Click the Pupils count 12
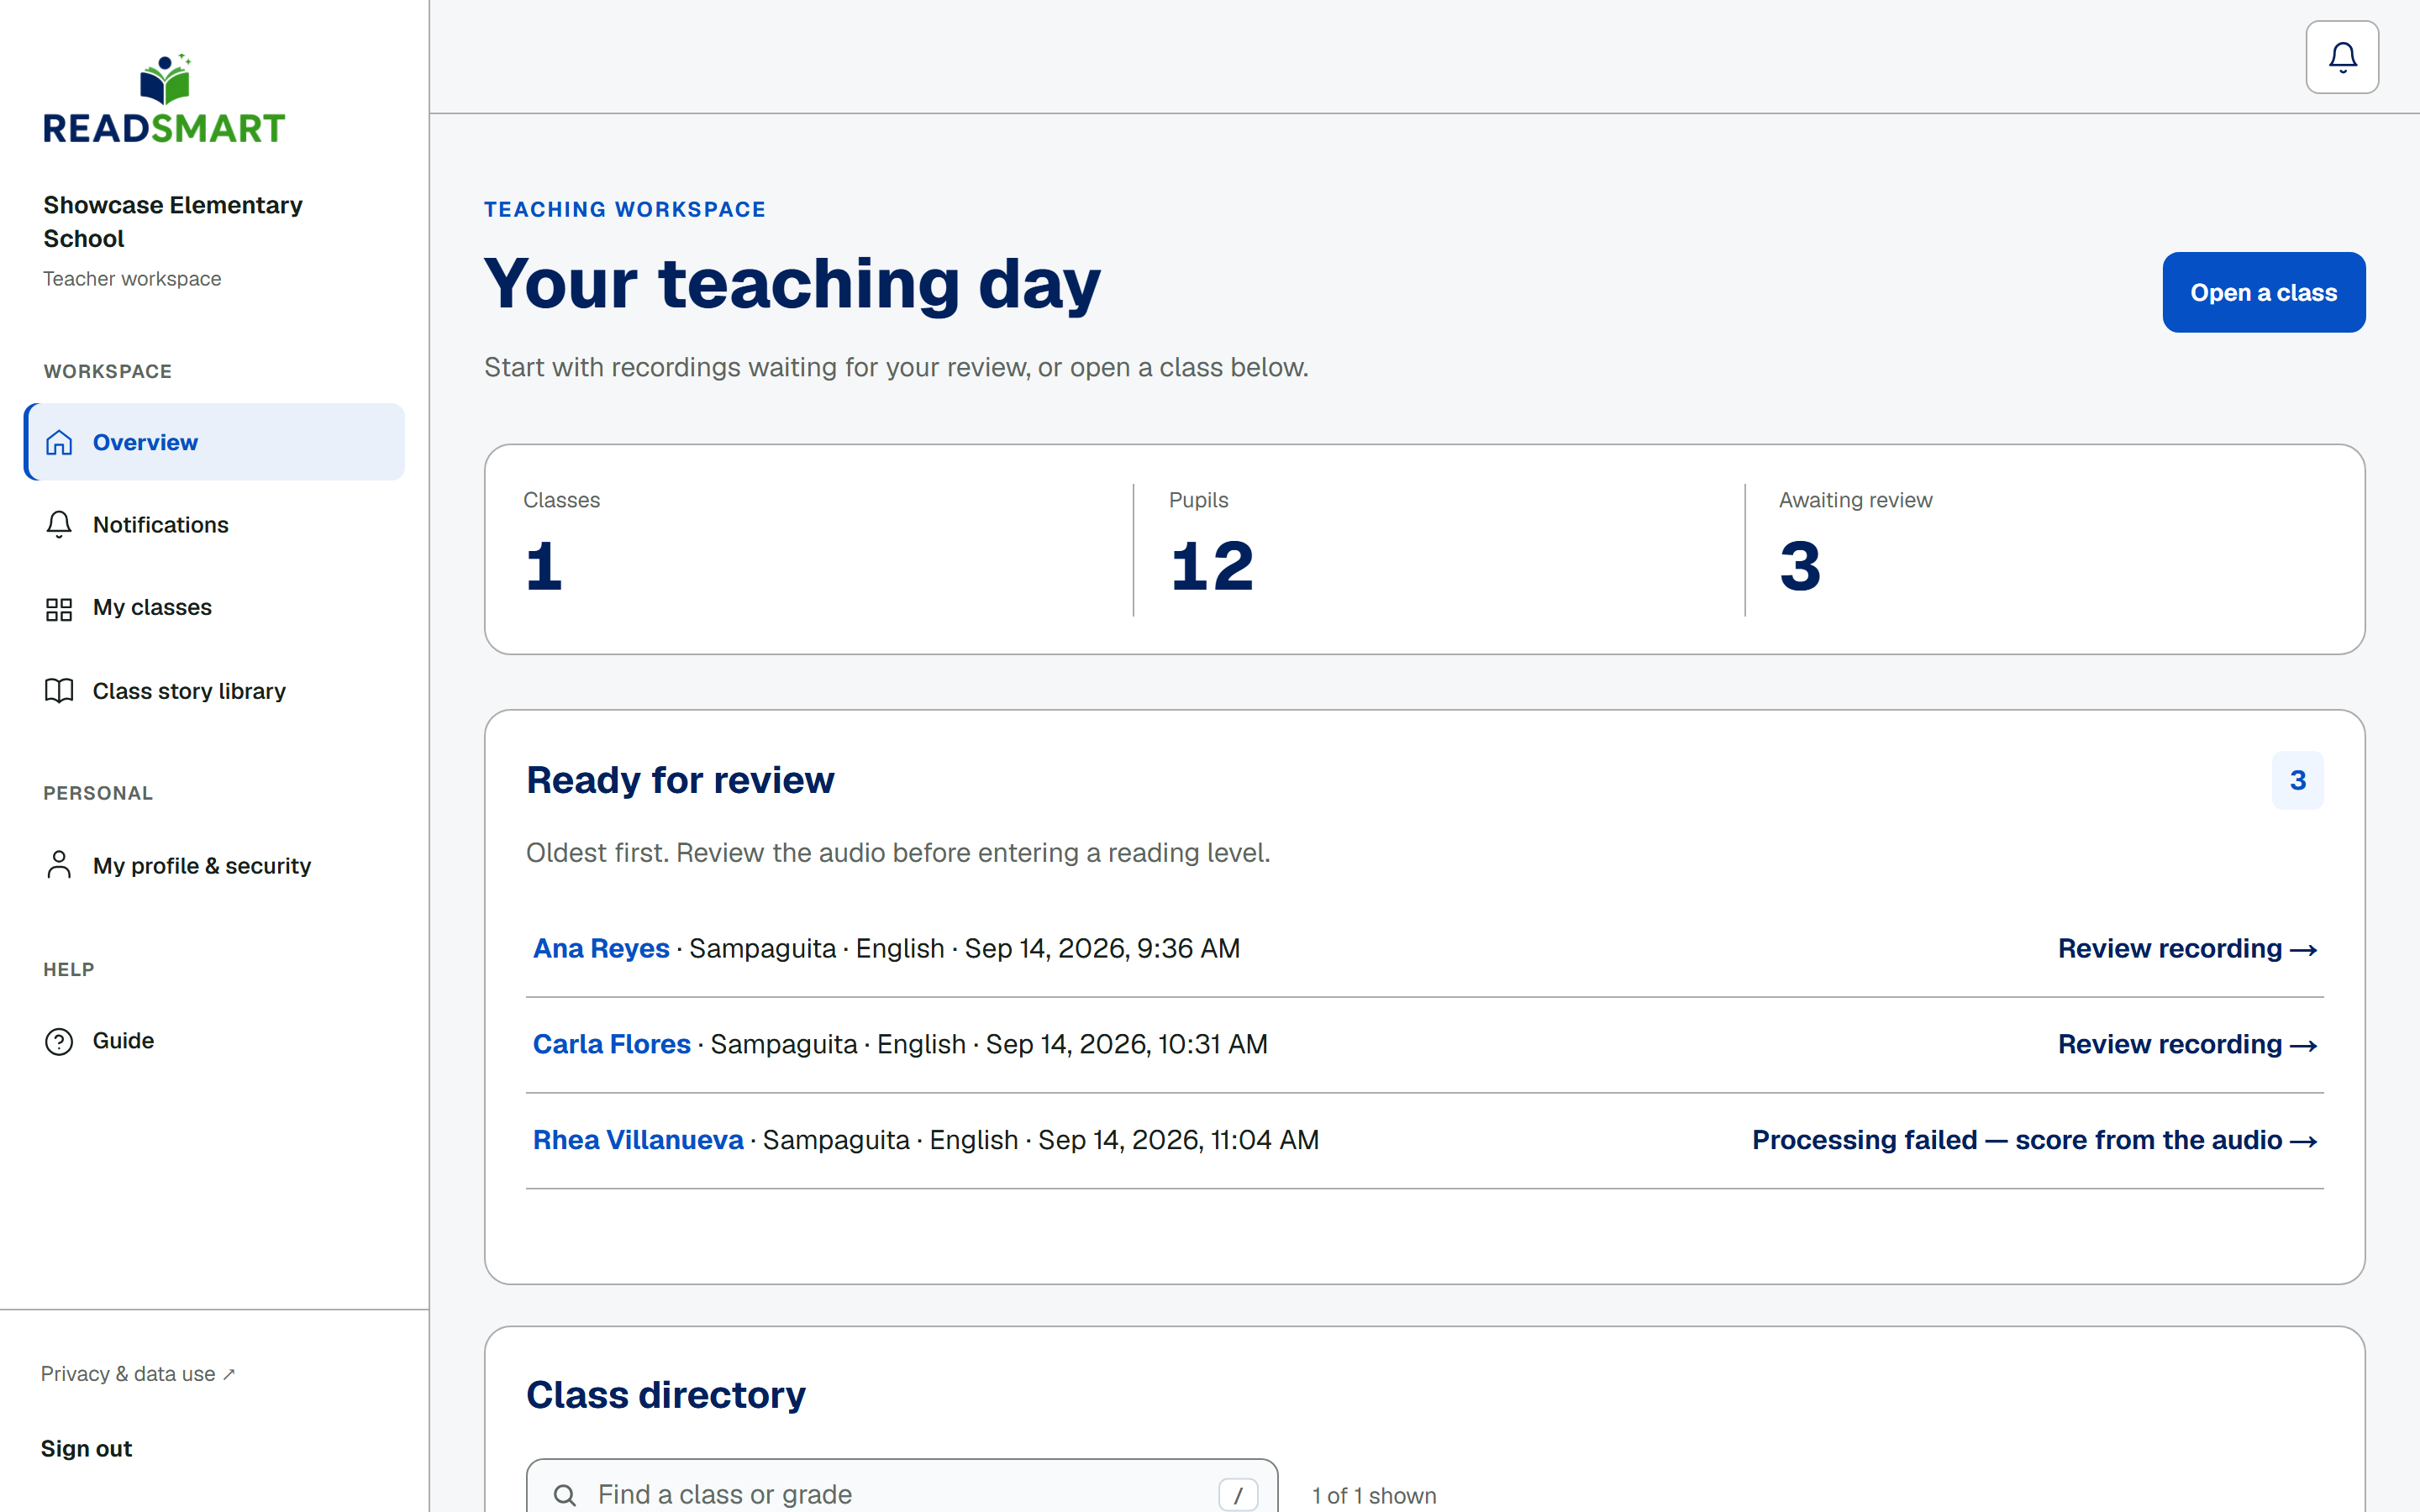 click(1211, 566)
